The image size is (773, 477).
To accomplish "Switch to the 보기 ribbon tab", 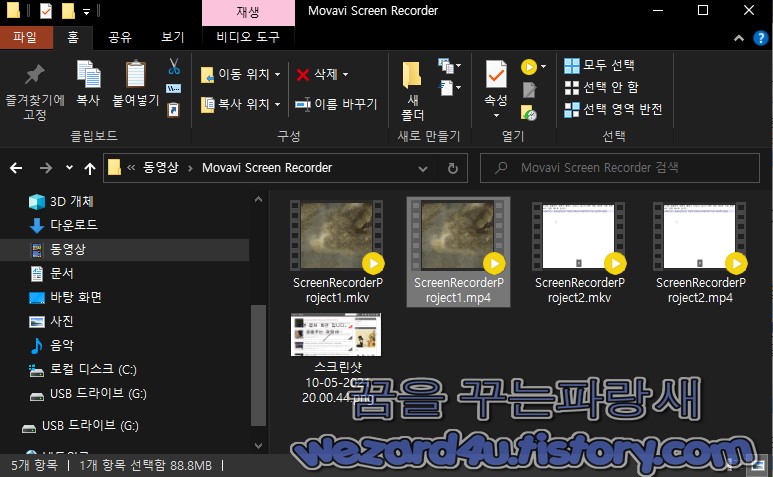I will (173, 37).
